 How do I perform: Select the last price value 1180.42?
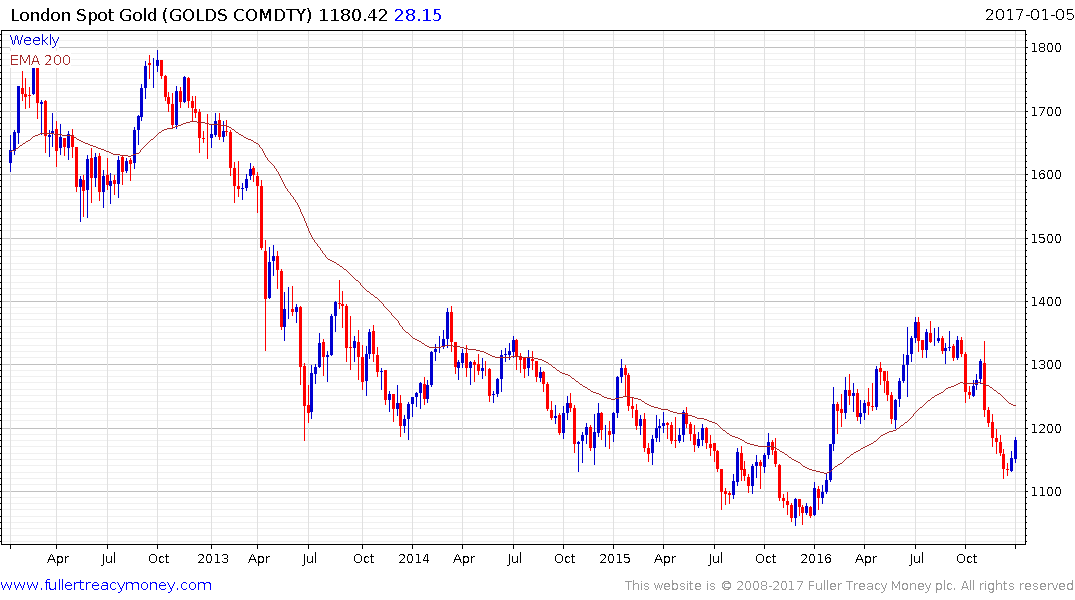coord(353,15)
